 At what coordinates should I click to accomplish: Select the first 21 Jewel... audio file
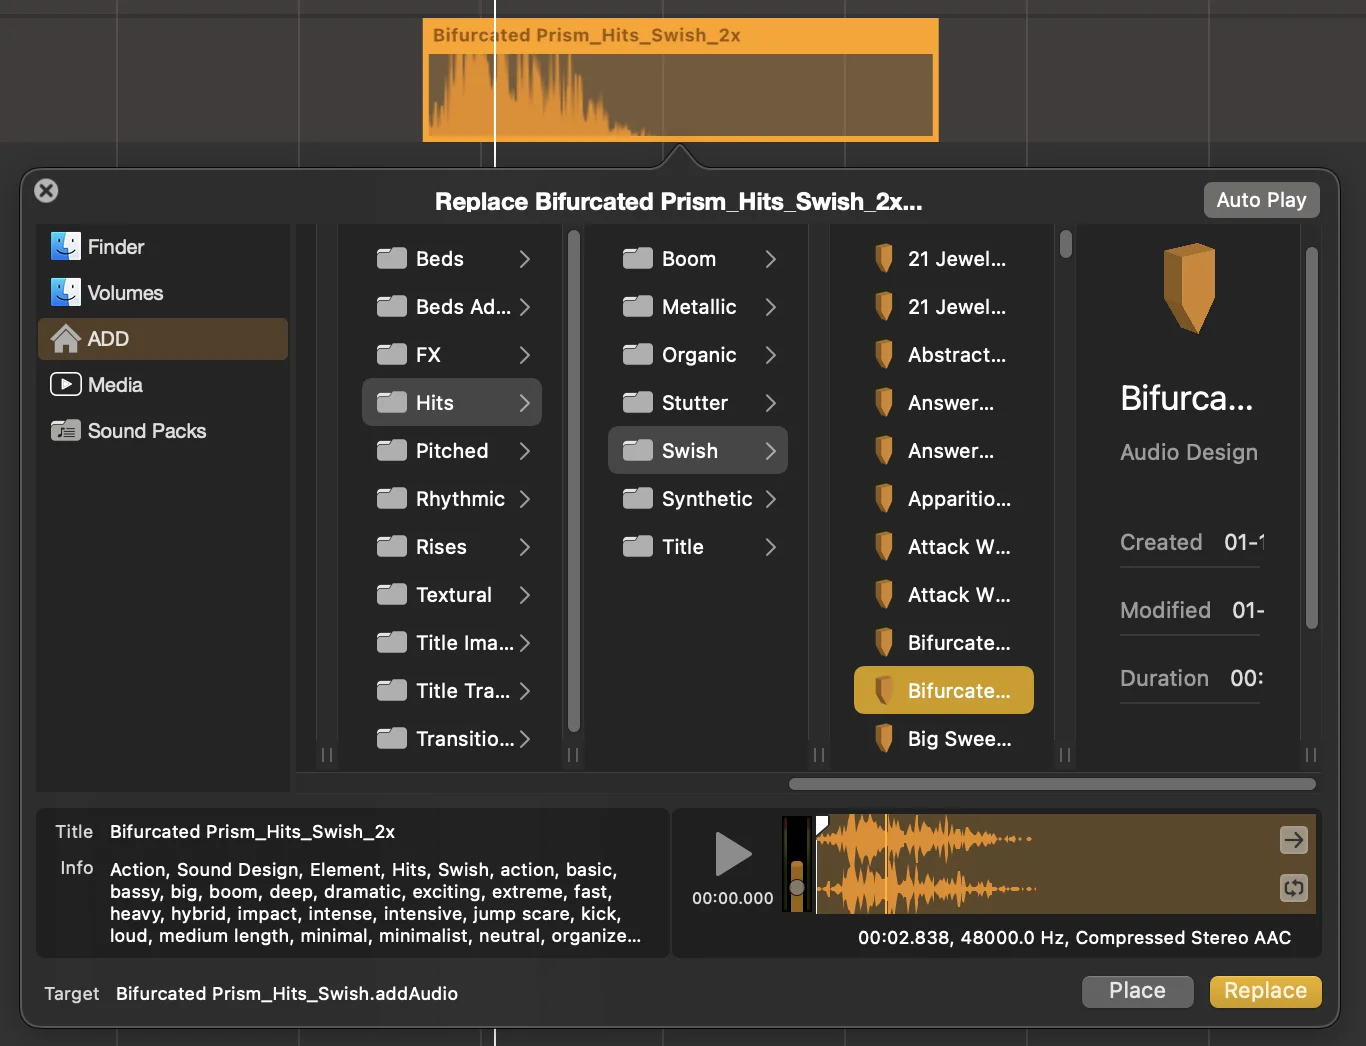pos(944,259)
